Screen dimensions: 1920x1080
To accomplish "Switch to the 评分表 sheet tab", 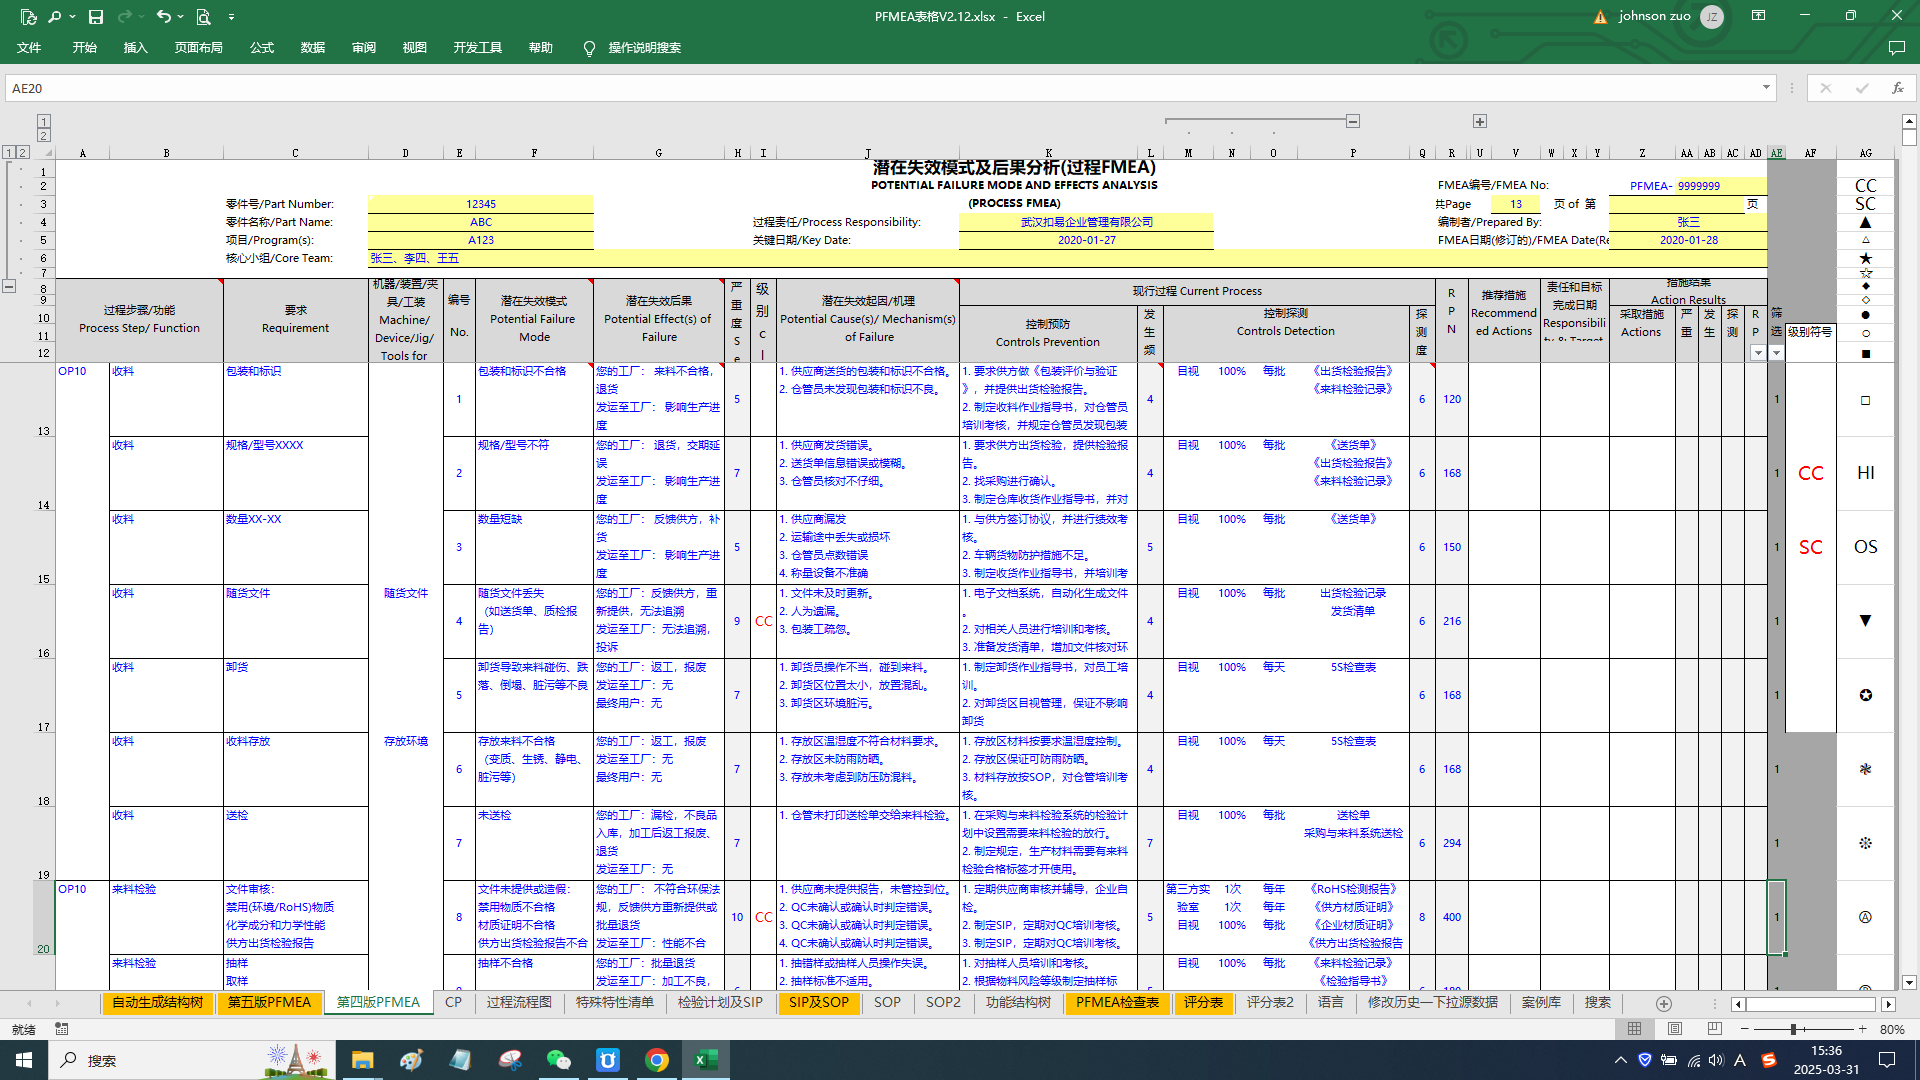I will click(1204, 1003).
